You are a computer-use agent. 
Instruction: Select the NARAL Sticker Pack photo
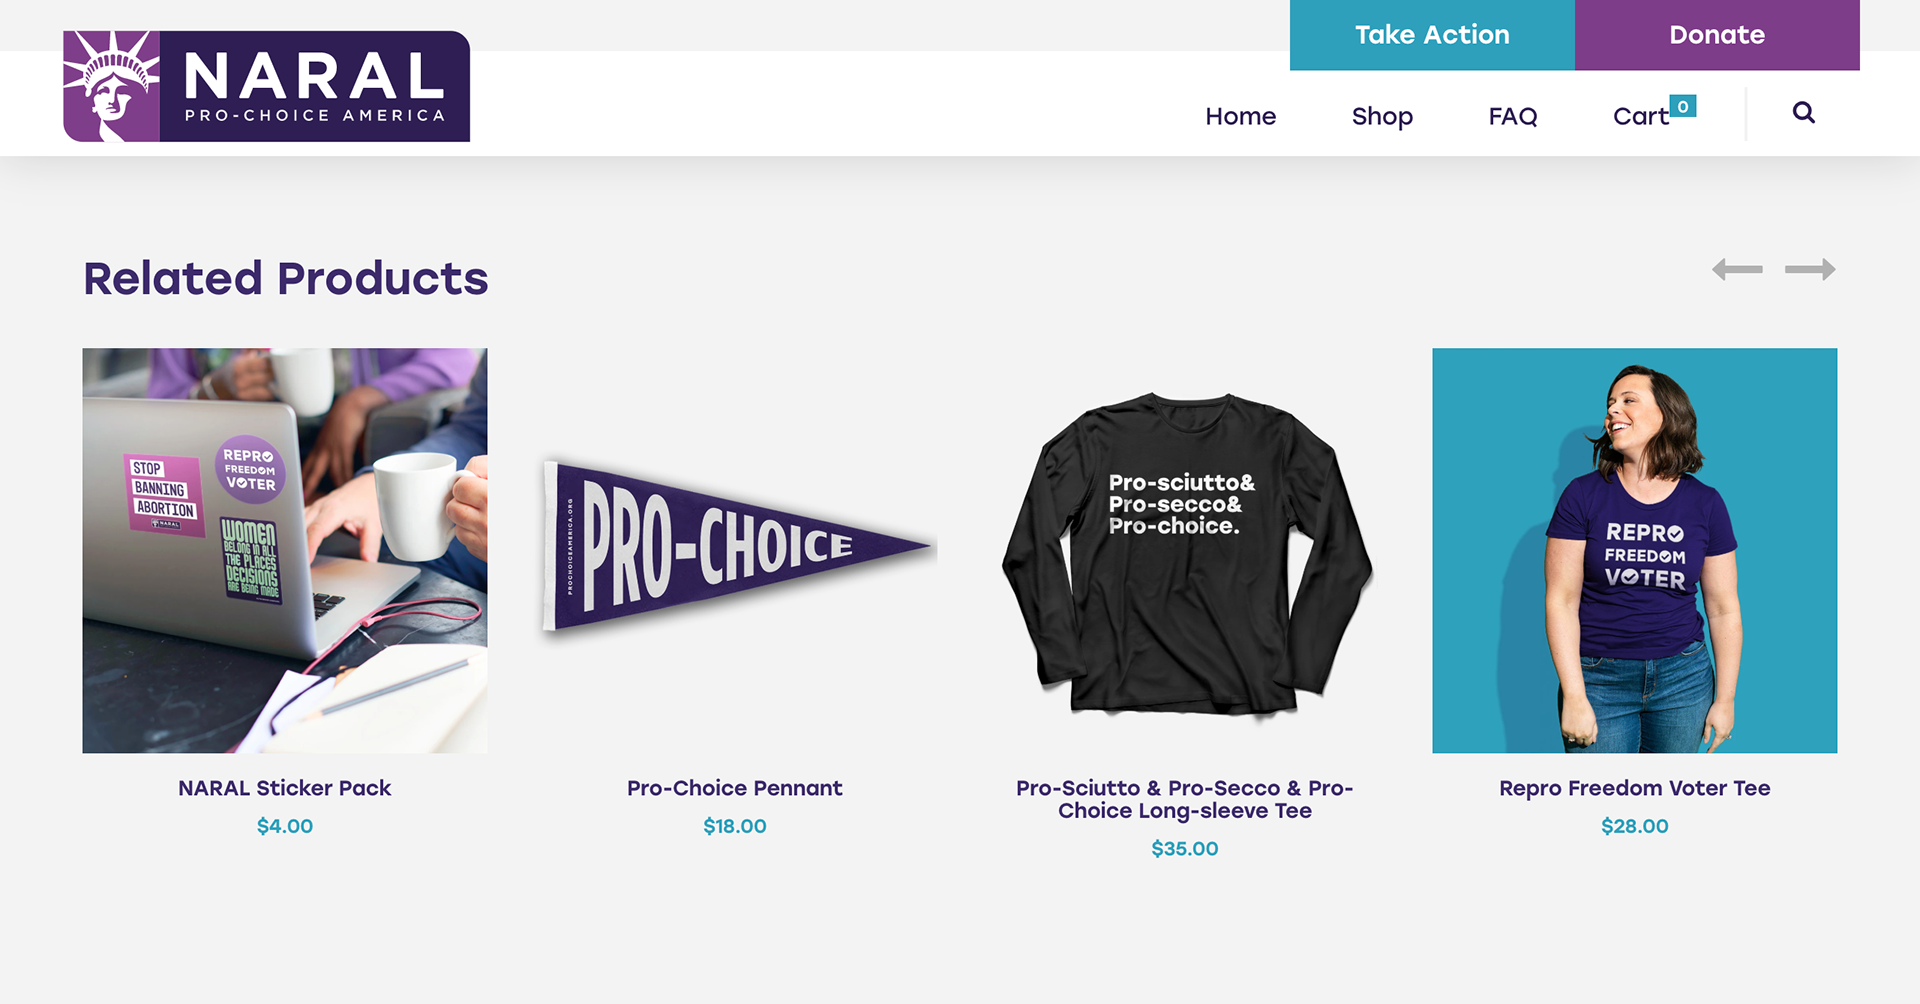tap(285, 550)
